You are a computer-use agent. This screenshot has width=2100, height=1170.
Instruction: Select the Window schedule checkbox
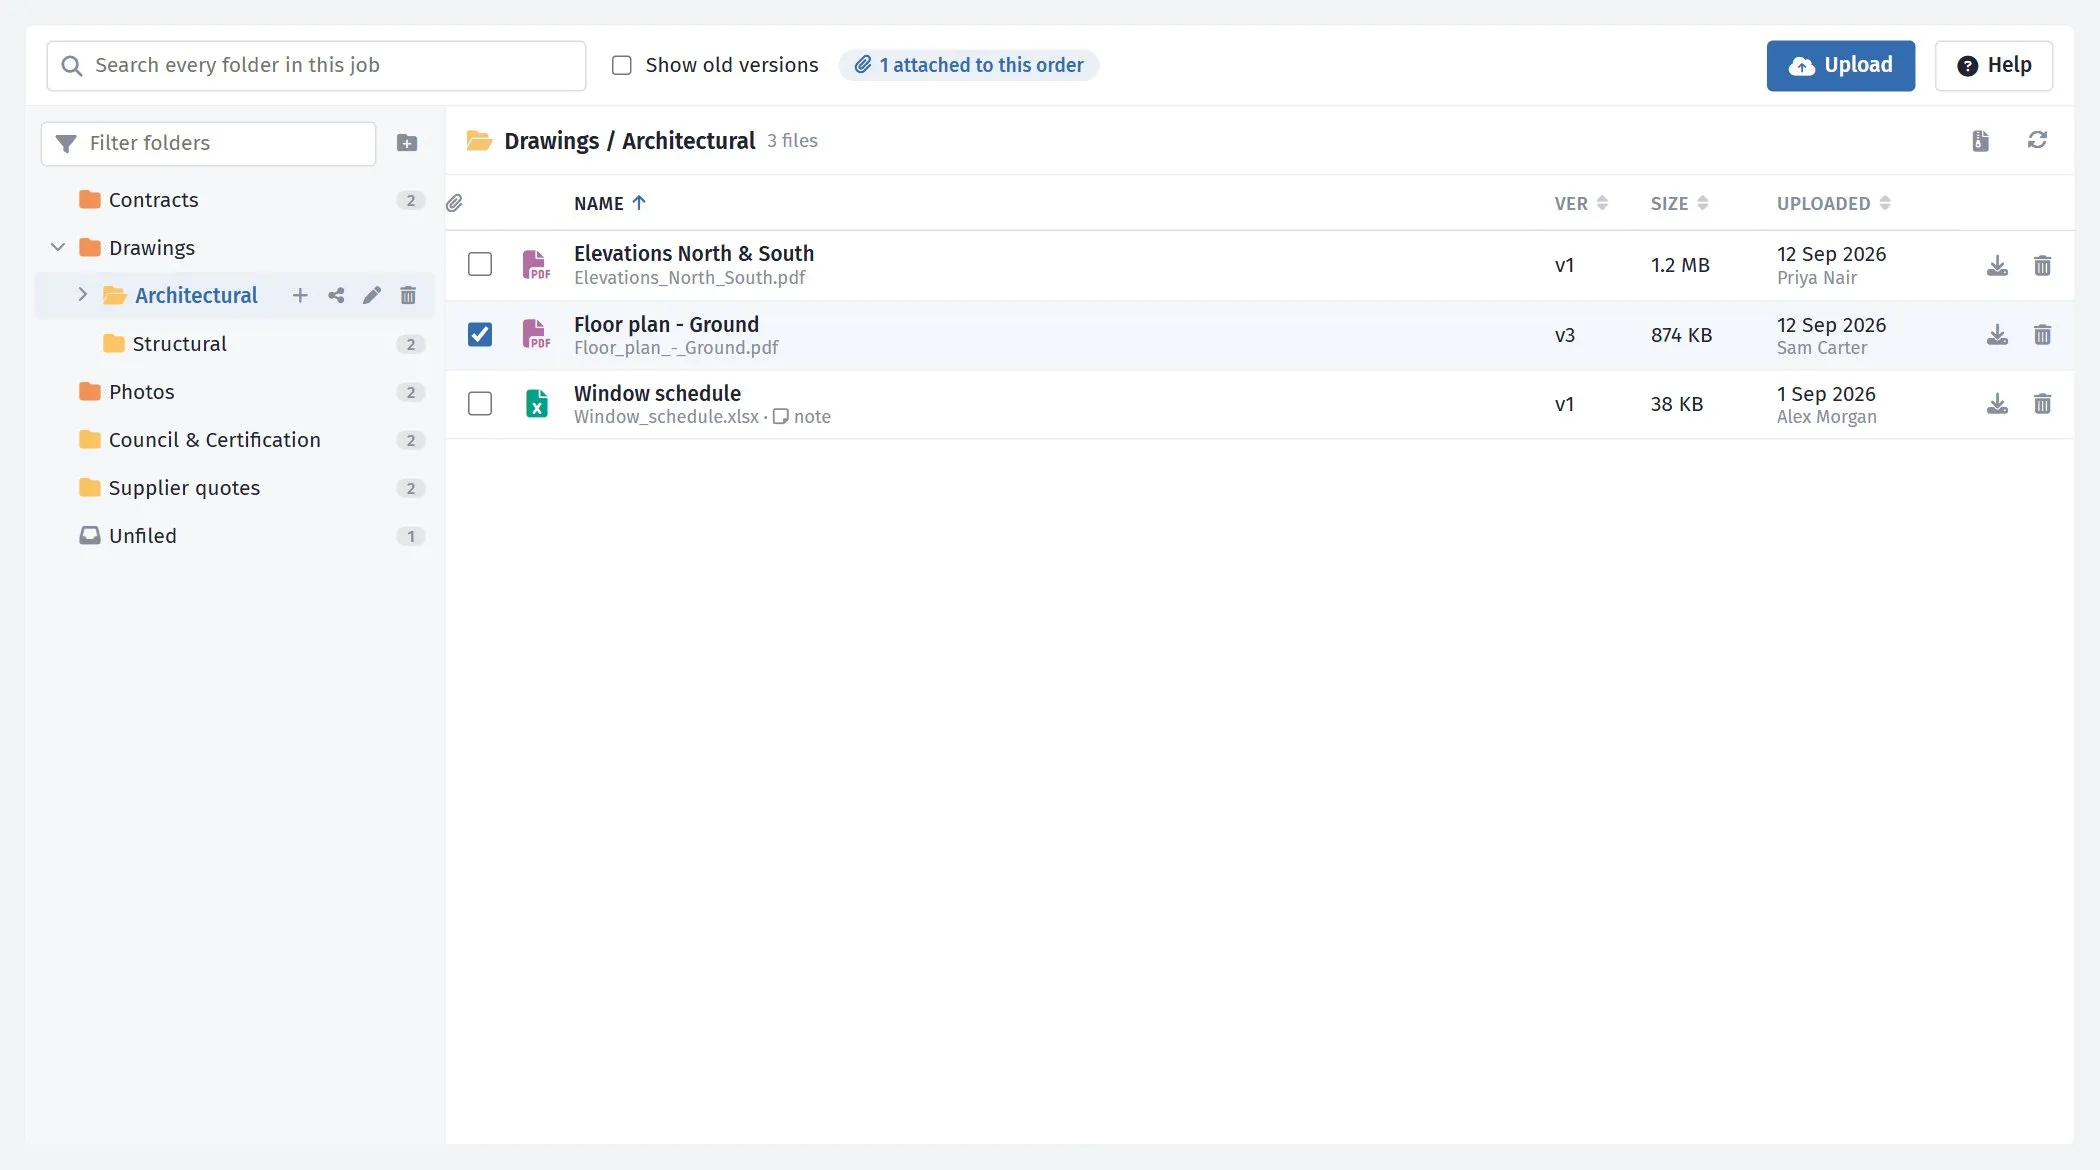coord(480,403)
